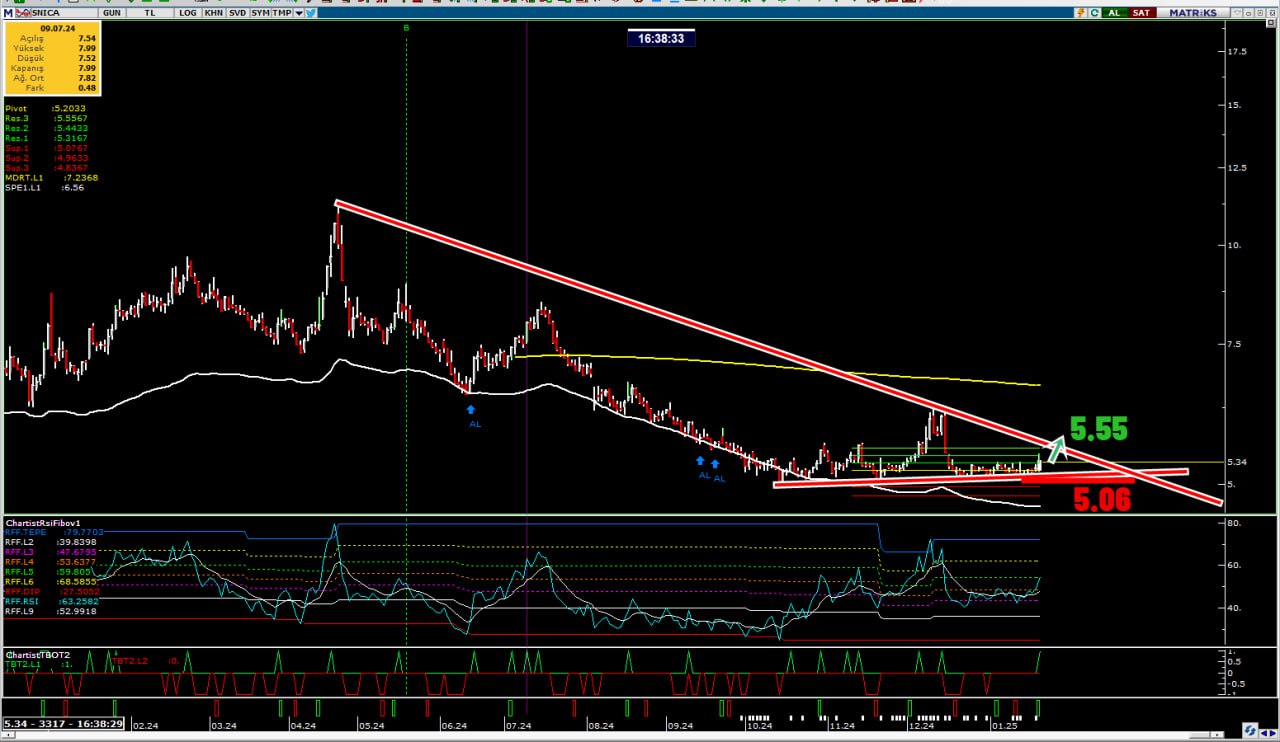This screenshot has height=742, width=1280.
Task: Toggle the SVD option in toolbar
Action: pyautogui.click(x=237, y=12)
